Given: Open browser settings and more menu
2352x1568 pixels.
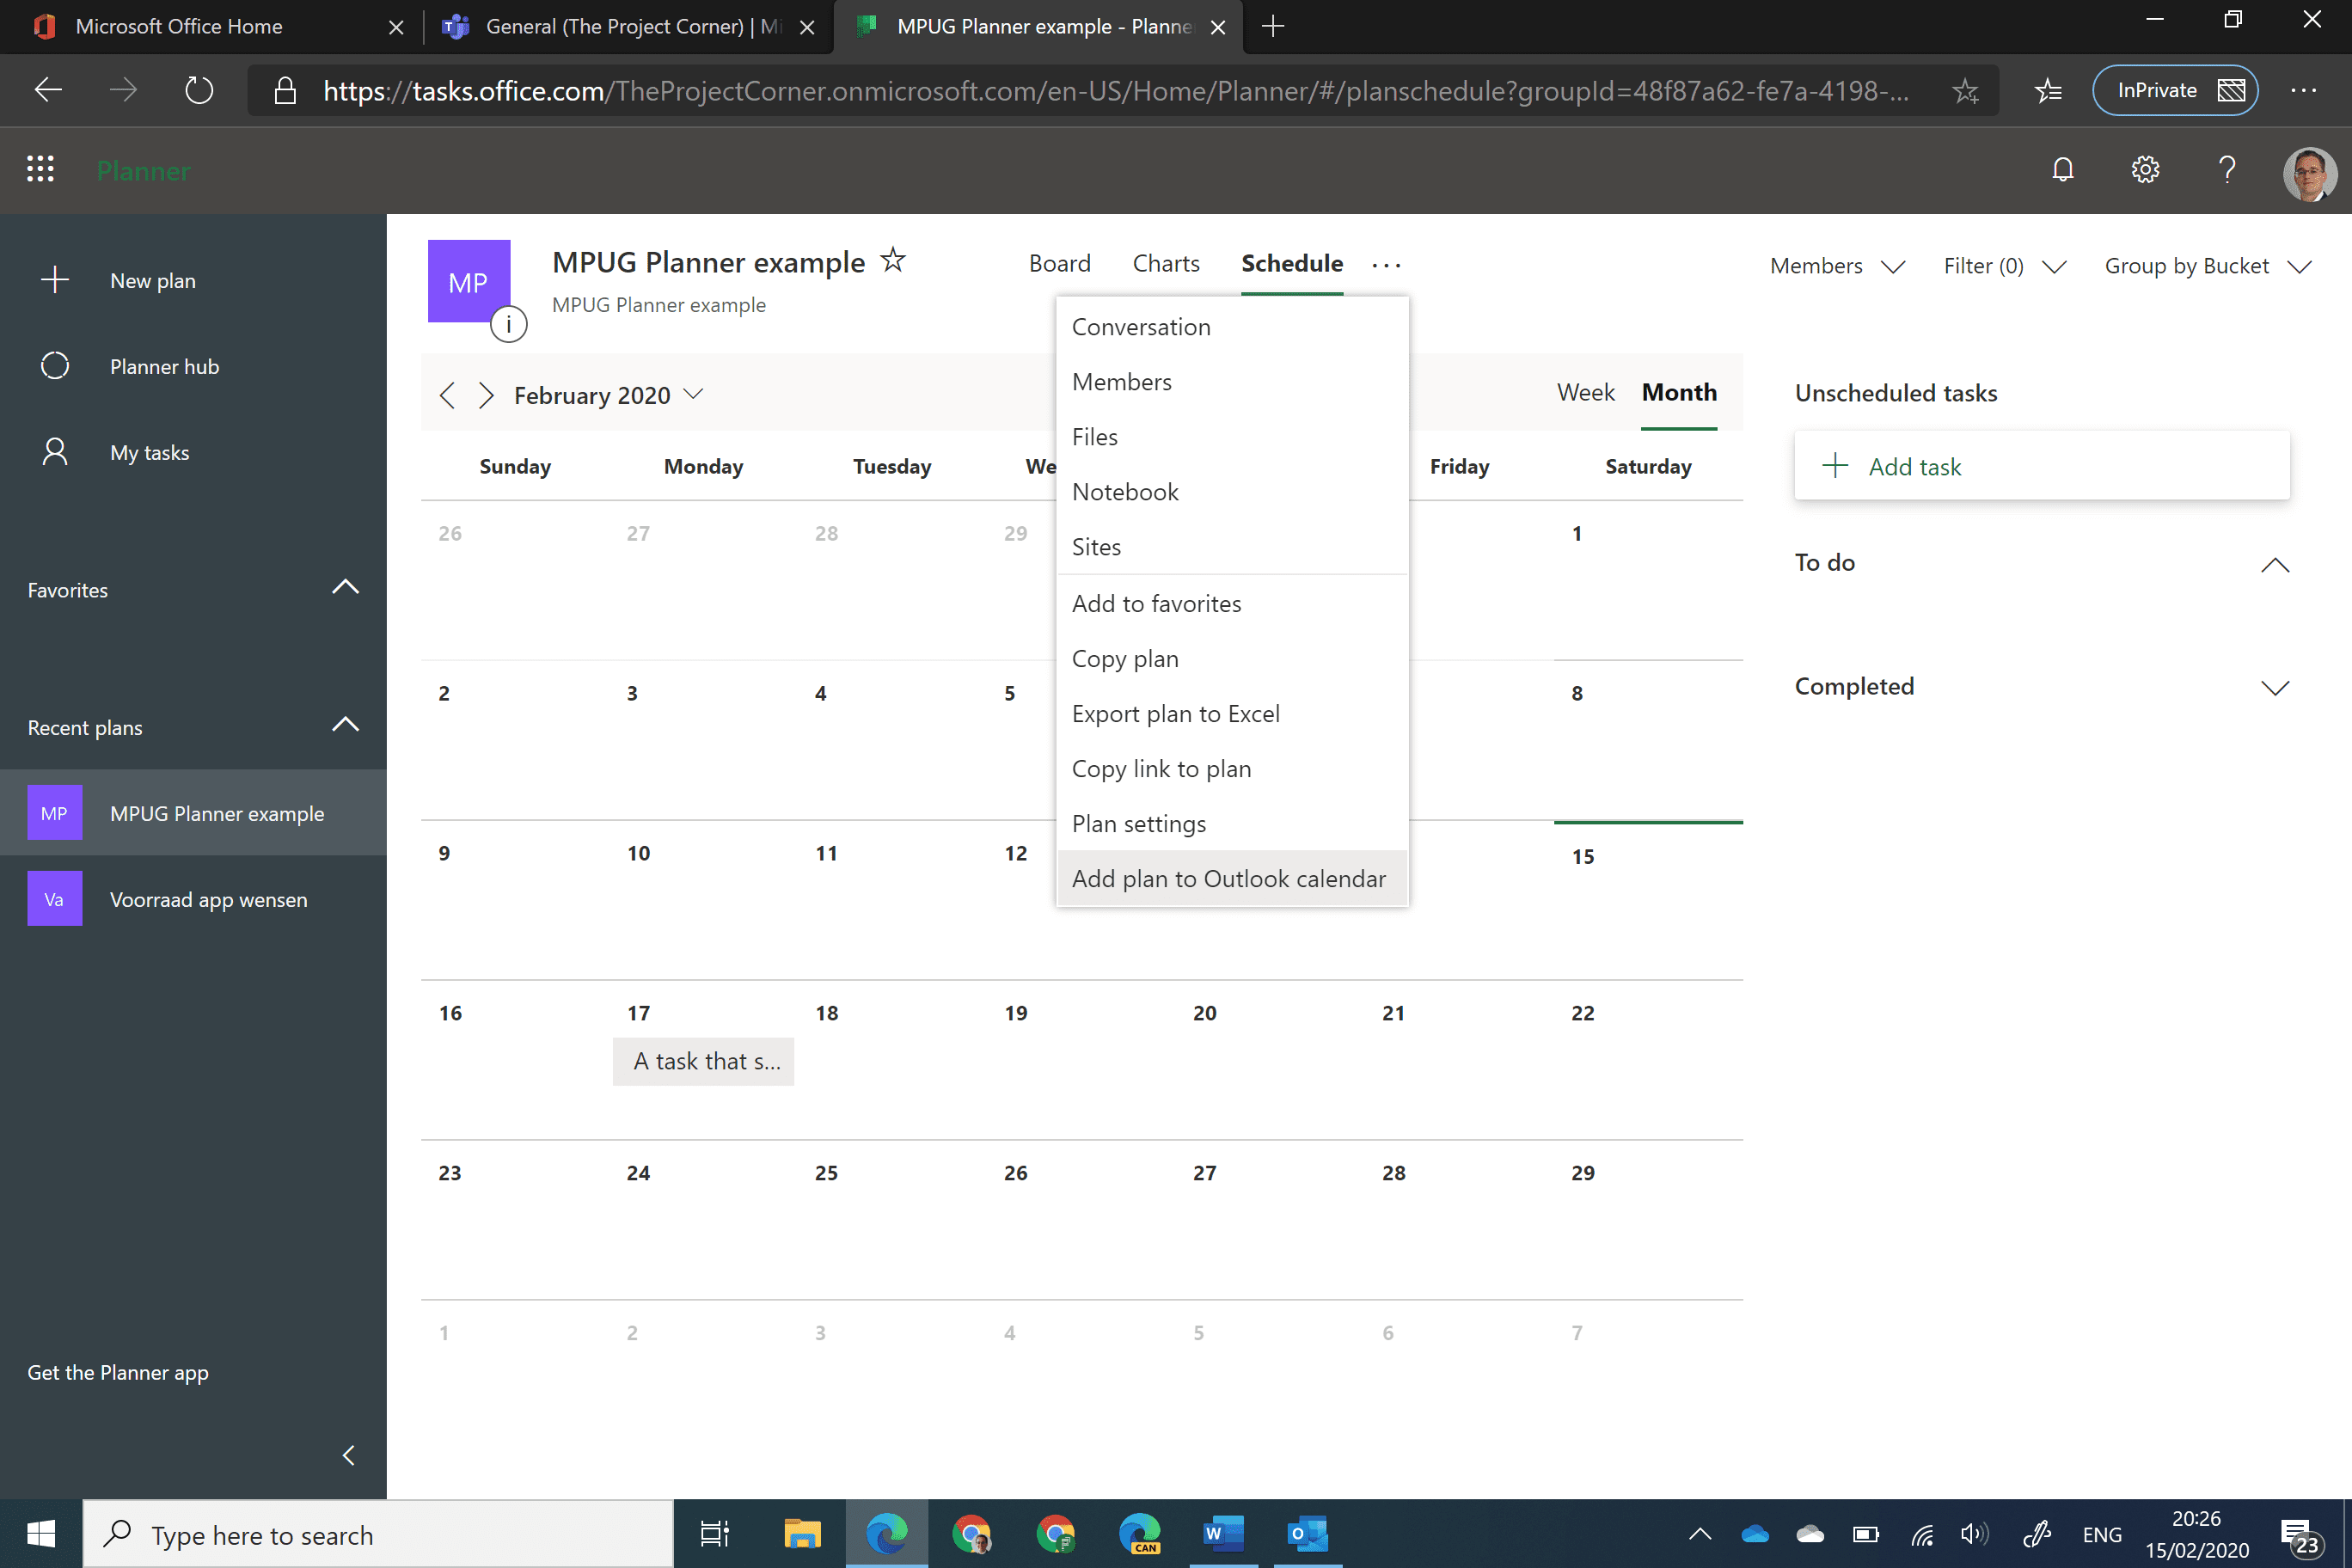Looking at the screenshot, I should 2303,91.
